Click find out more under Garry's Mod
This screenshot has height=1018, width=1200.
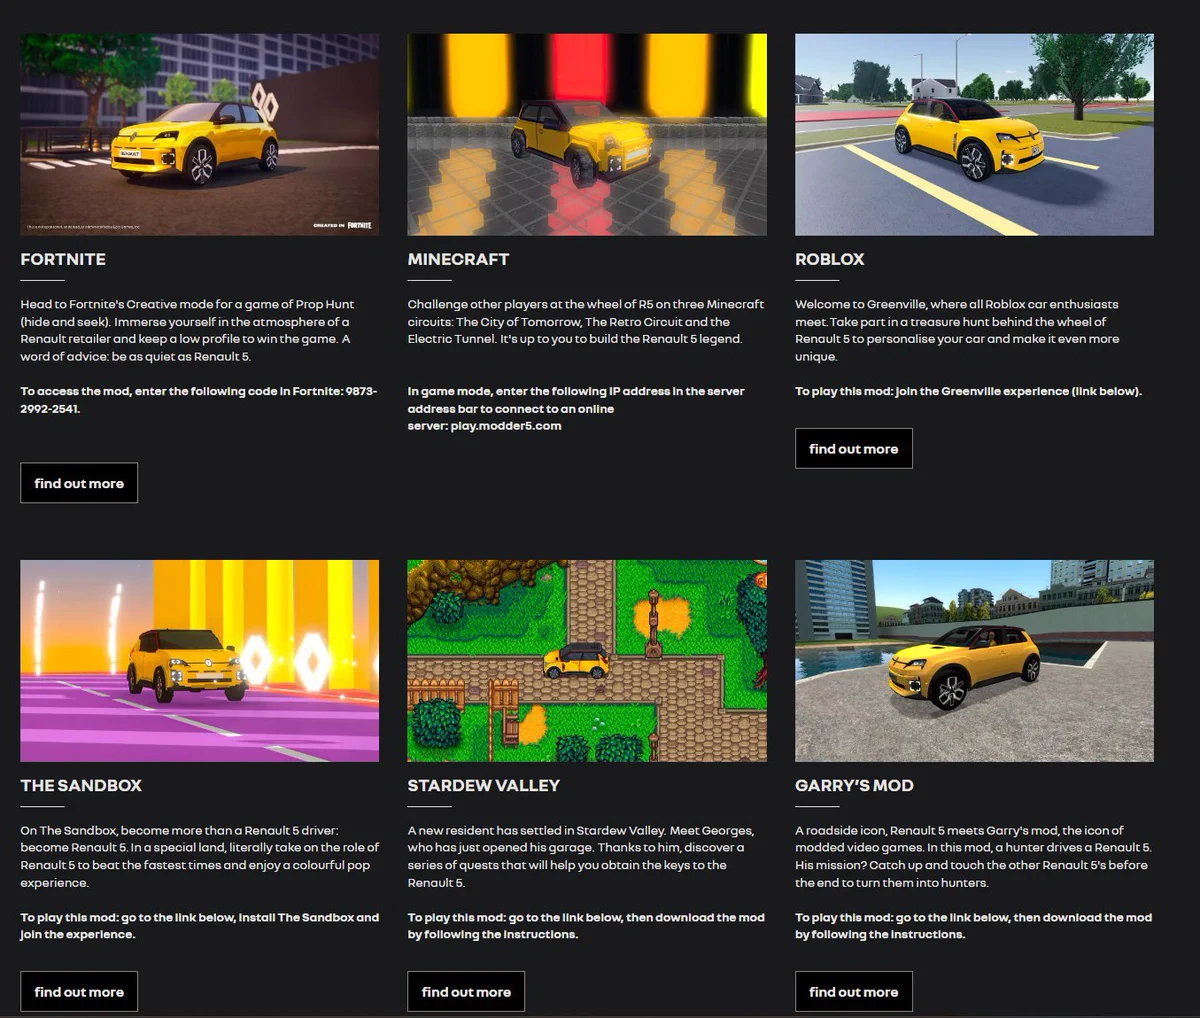(x=854, y=992)
